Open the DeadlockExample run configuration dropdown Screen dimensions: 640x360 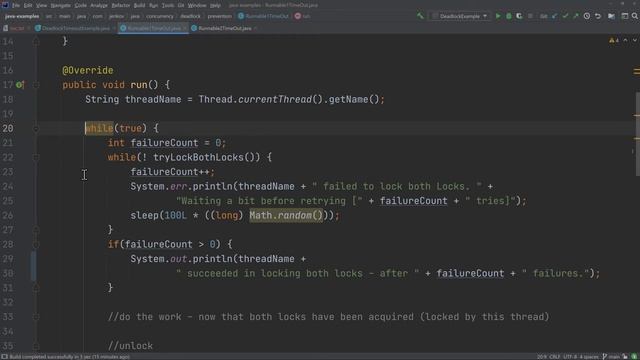point(460,16)
